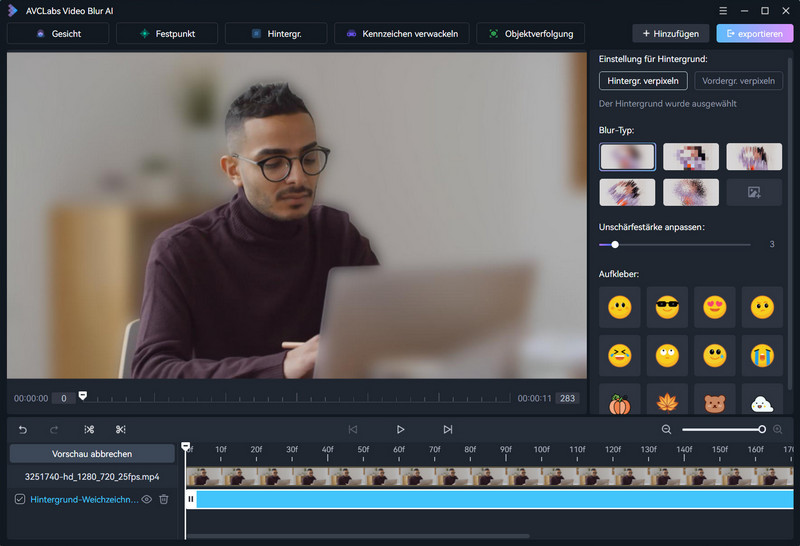This screenshot has width=800, height=546.
Task: Adjust the Unschärfestärke slider handle
Action: click(x=615, y=244)
